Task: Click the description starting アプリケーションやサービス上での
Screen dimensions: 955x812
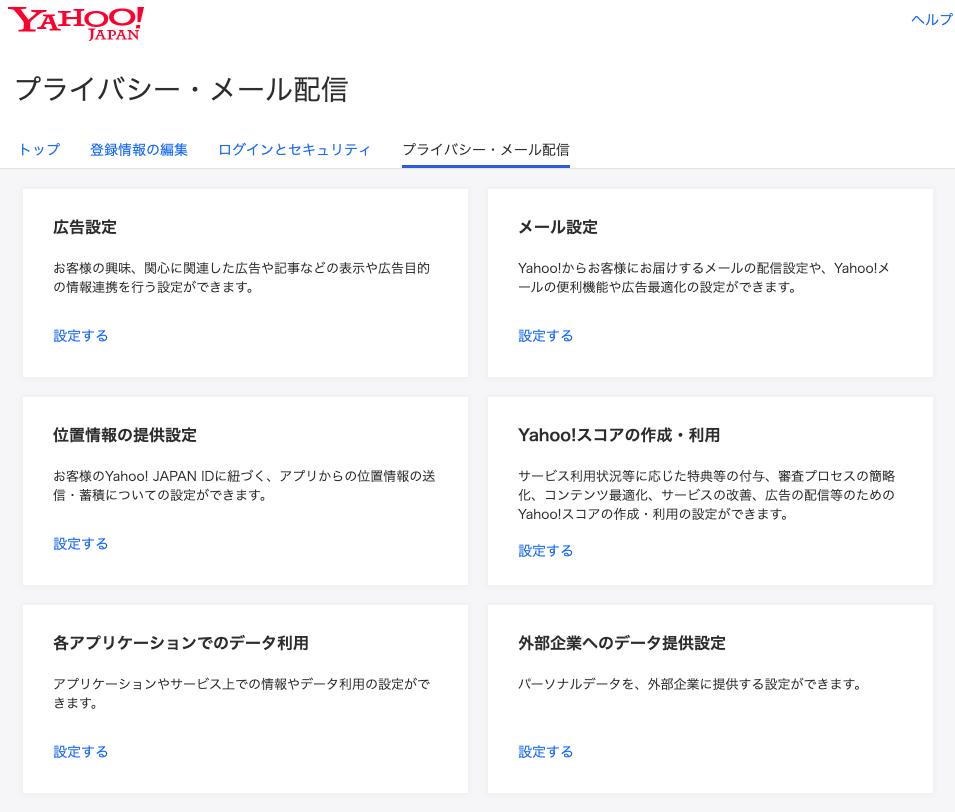Action: [x=242, y=693]
